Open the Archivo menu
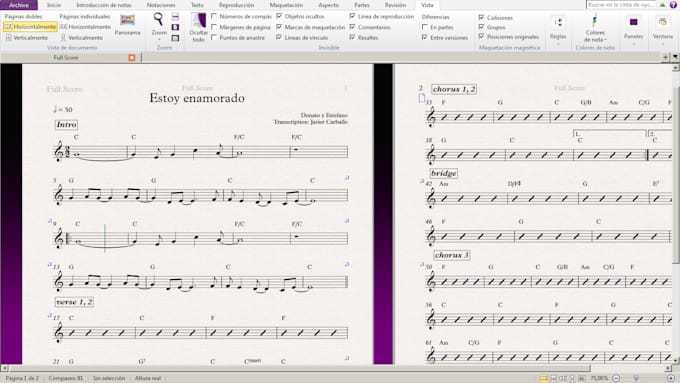 tap(19, 5)
